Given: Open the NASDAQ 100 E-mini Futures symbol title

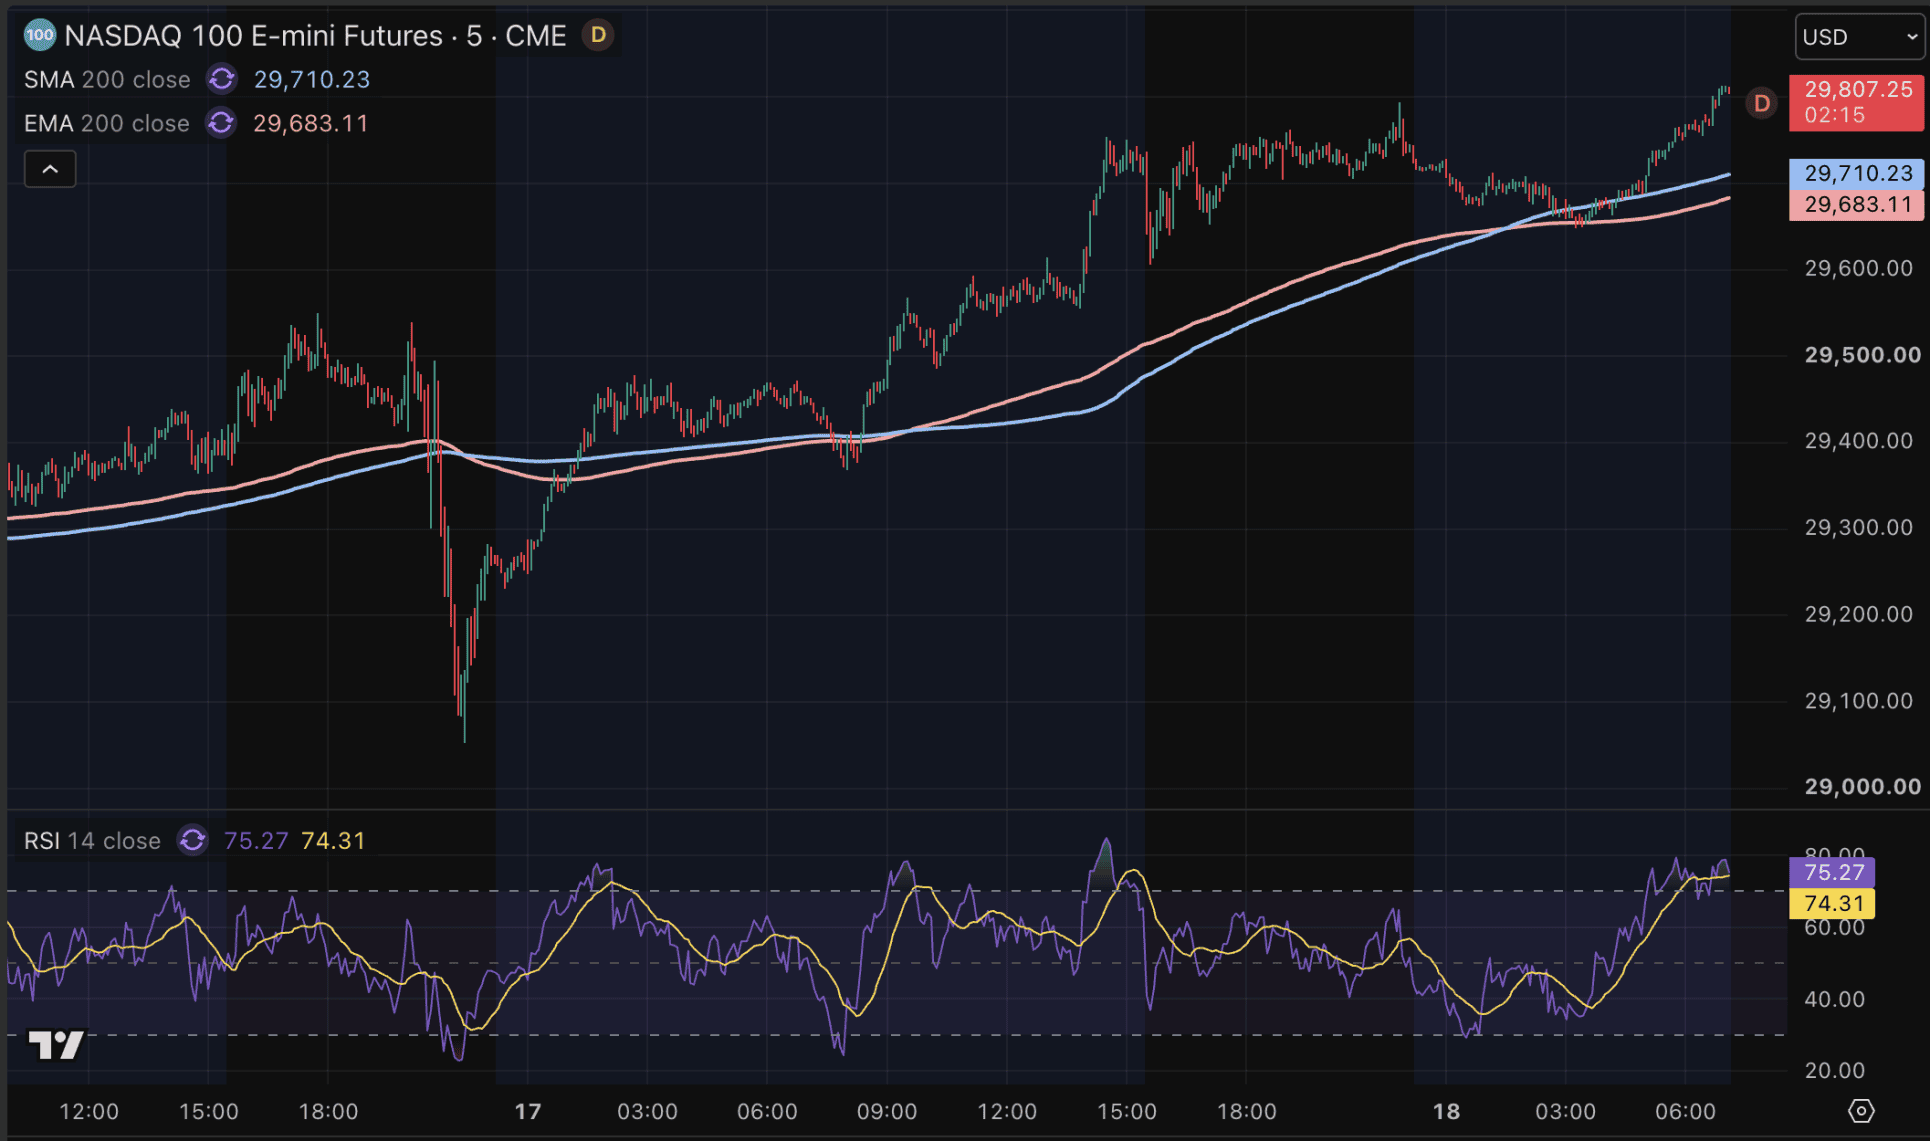Looking at the screenshot, I should click(315, 36).
